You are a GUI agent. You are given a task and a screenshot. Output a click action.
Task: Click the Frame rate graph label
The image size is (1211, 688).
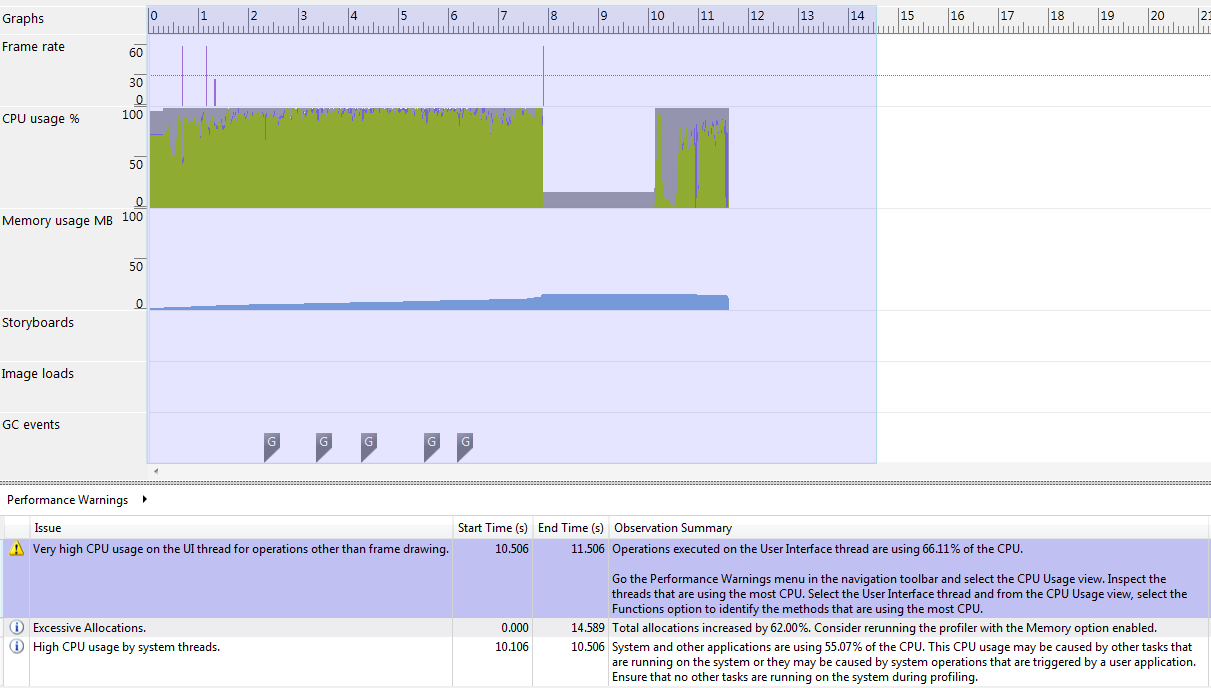coord(33,47)
